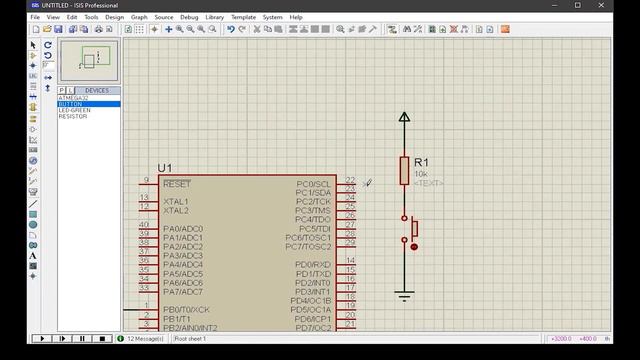This screenshot has width=640, height=360.
Task: Select Wire label mode
Action: 33,76
